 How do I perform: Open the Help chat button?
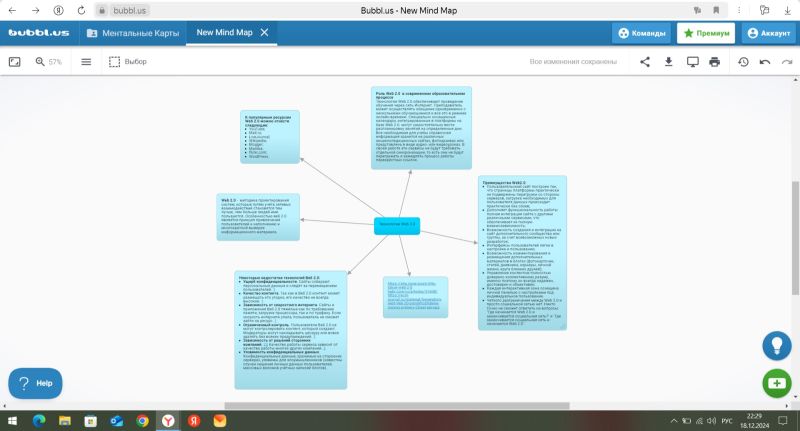point(35,382)
